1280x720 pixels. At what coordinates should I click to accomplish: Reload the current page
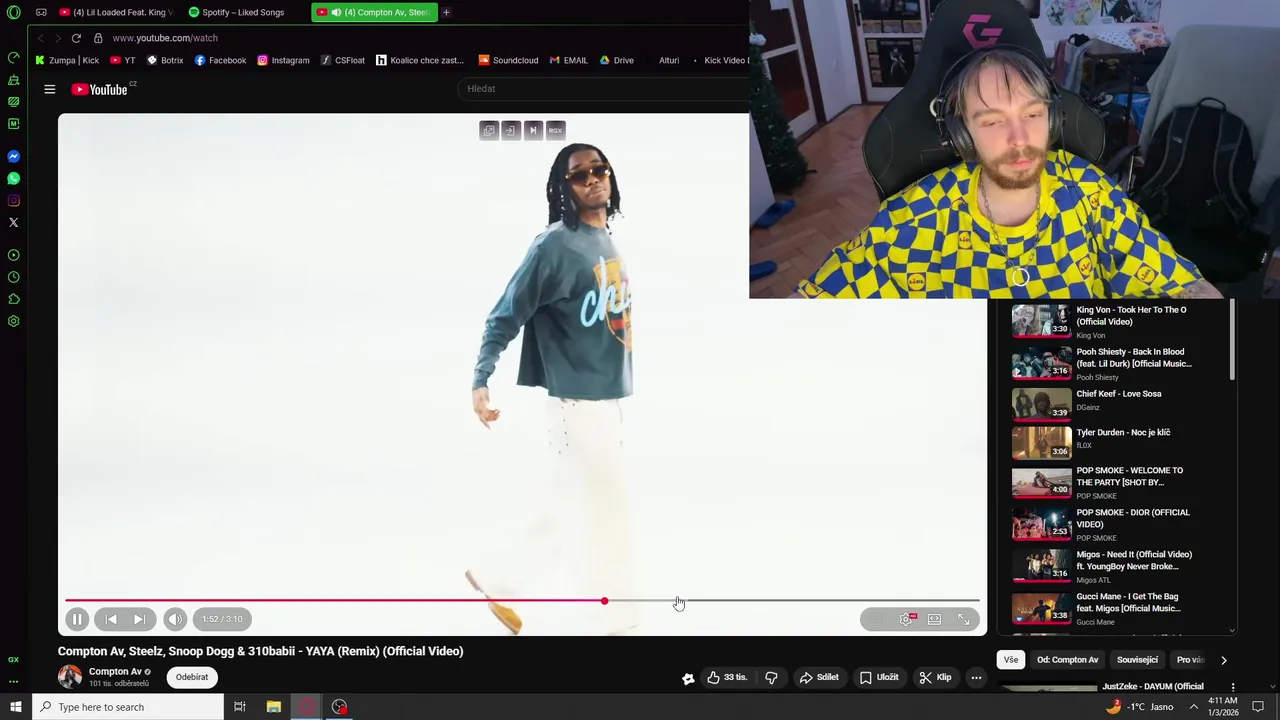coord(76,38)
